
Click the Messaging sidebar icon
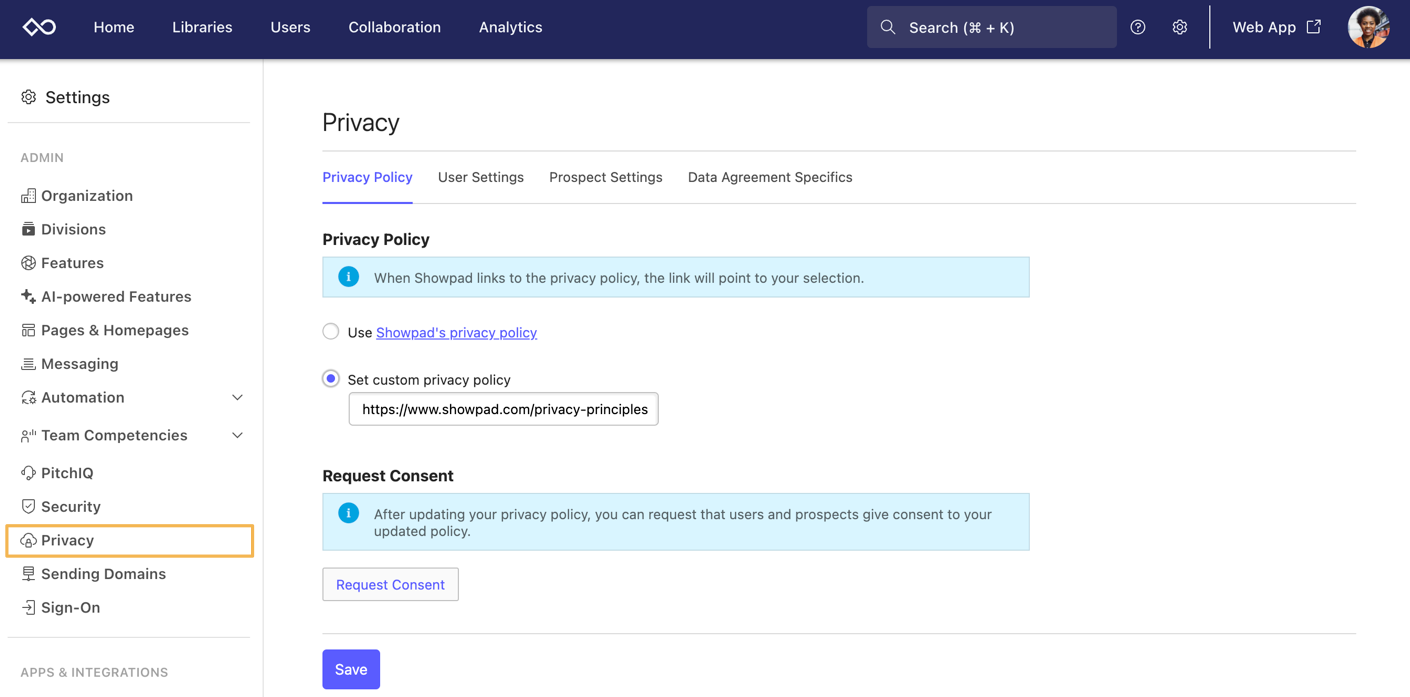[28, 364]
